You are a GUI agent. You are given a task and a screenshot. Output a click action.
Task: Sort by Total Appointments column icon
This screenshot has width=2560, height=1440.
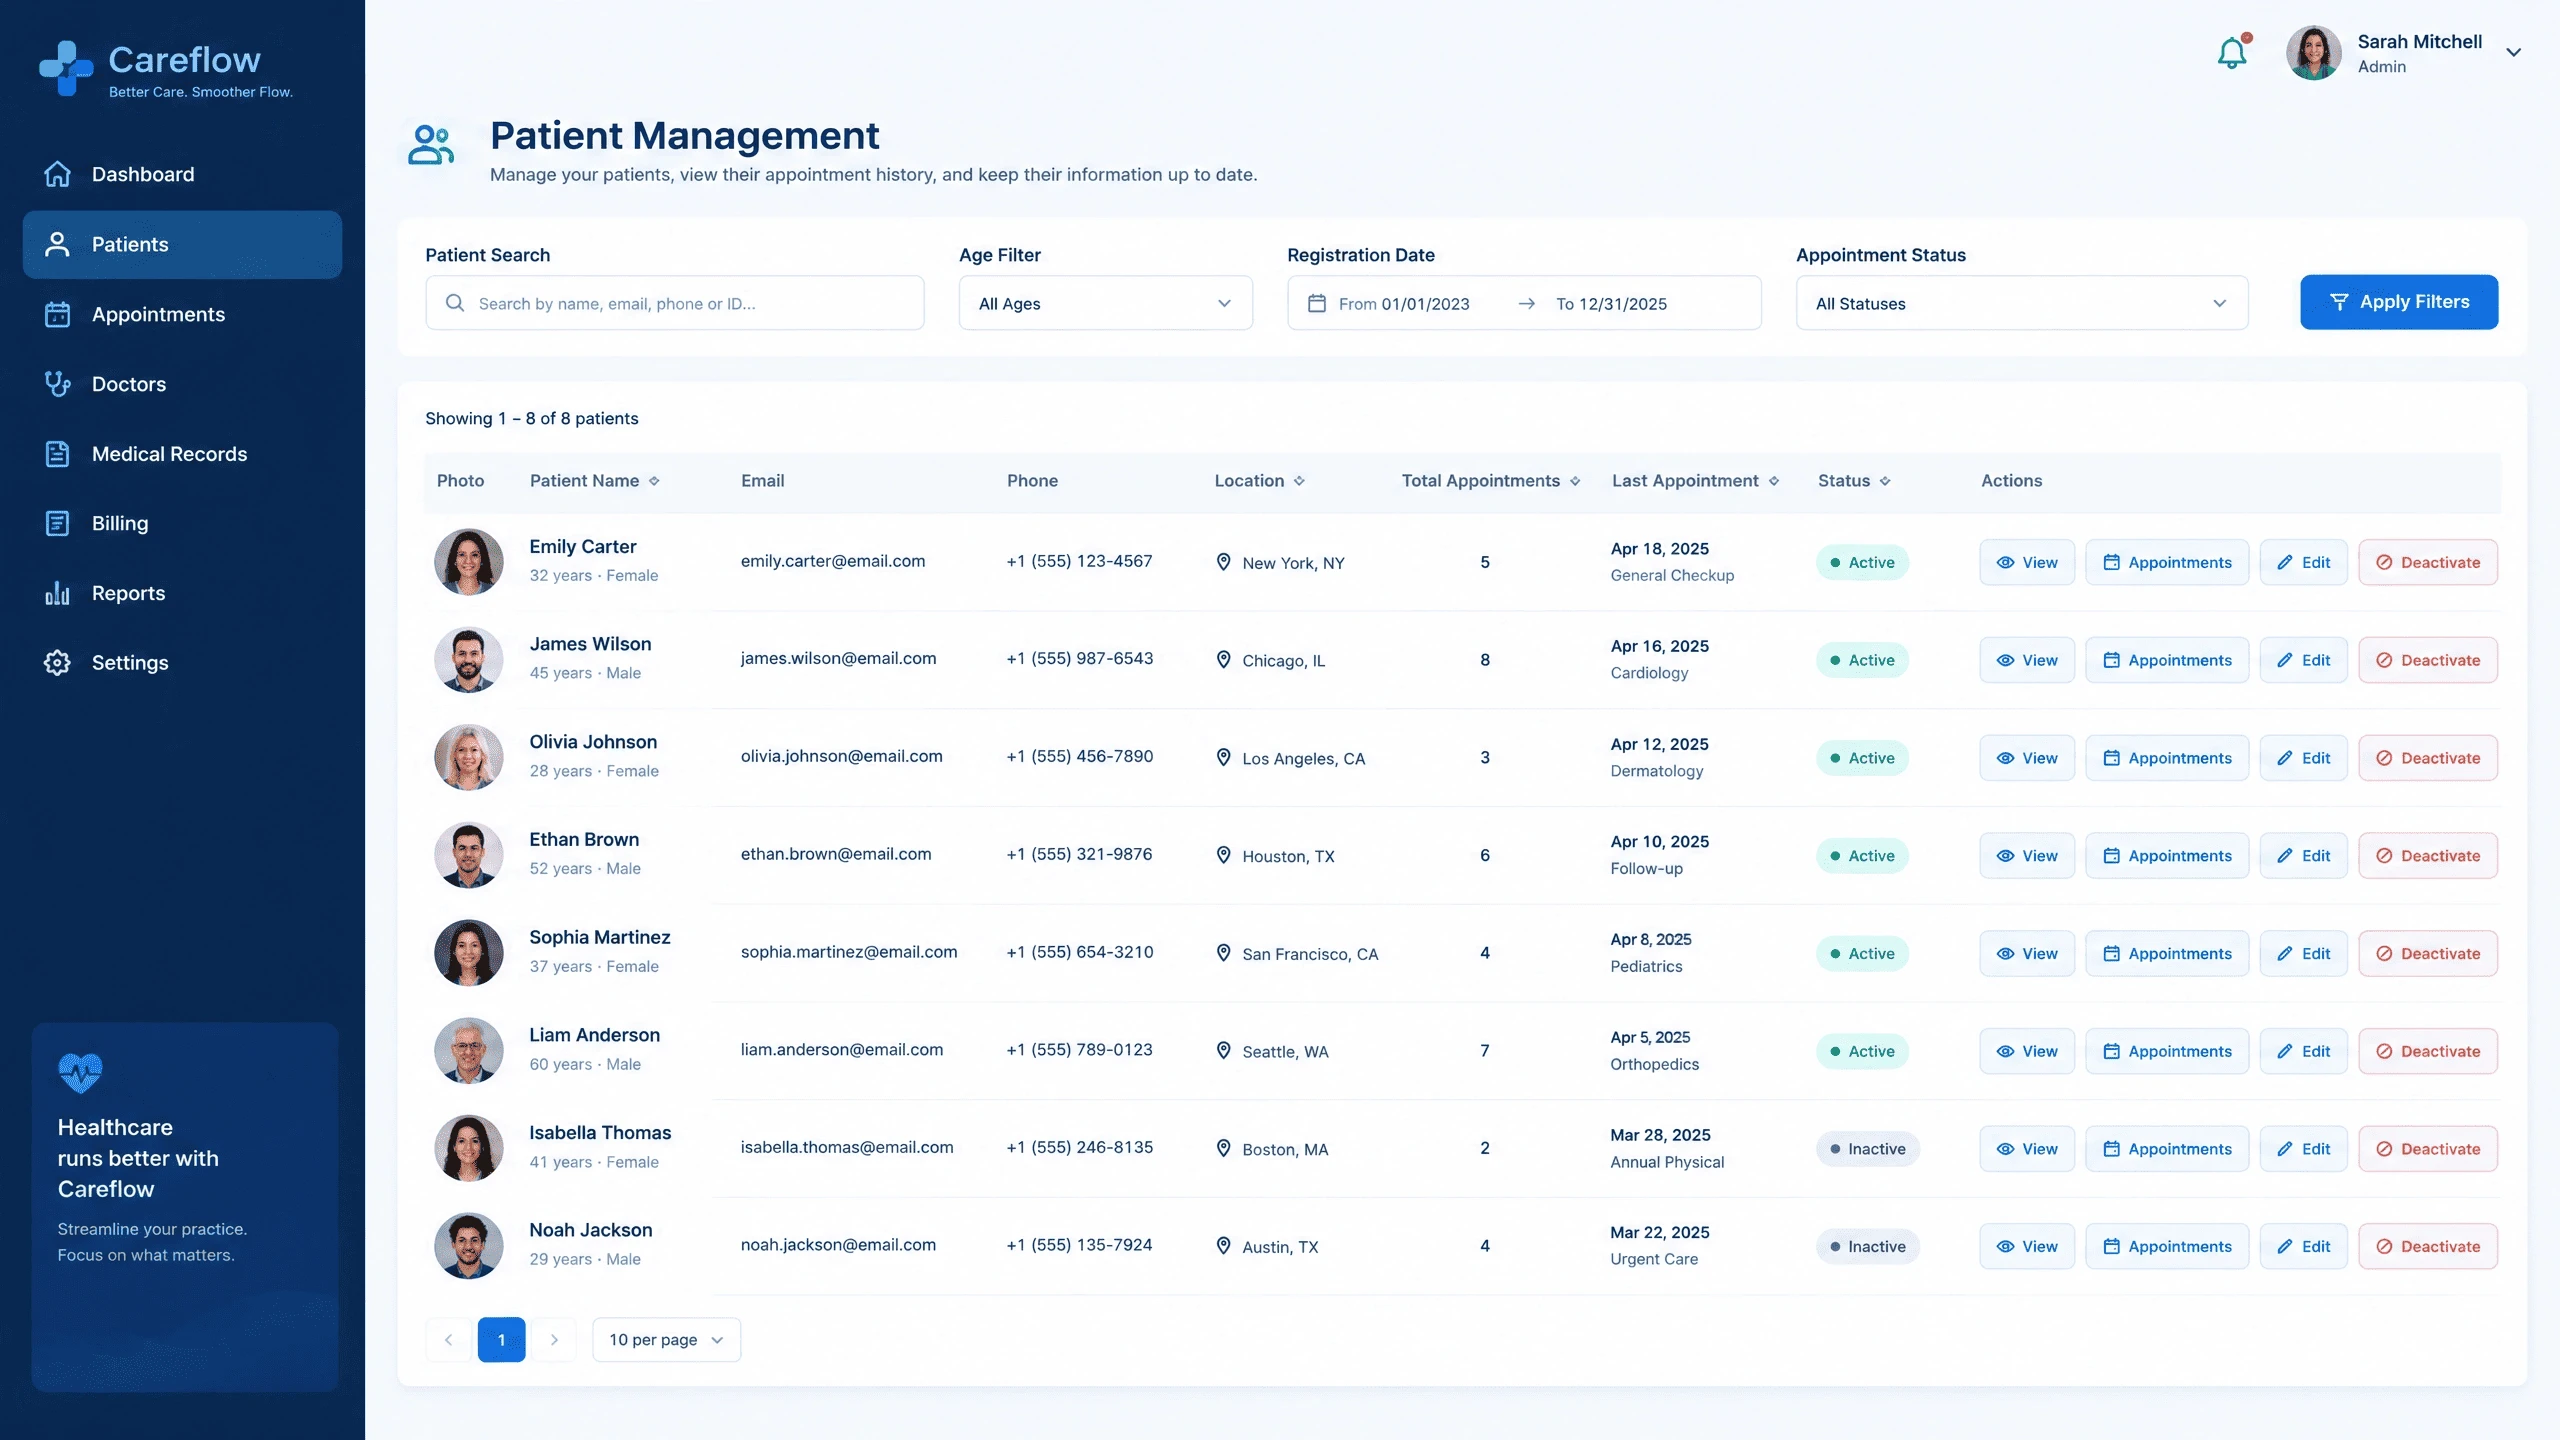coord(1575,481)
